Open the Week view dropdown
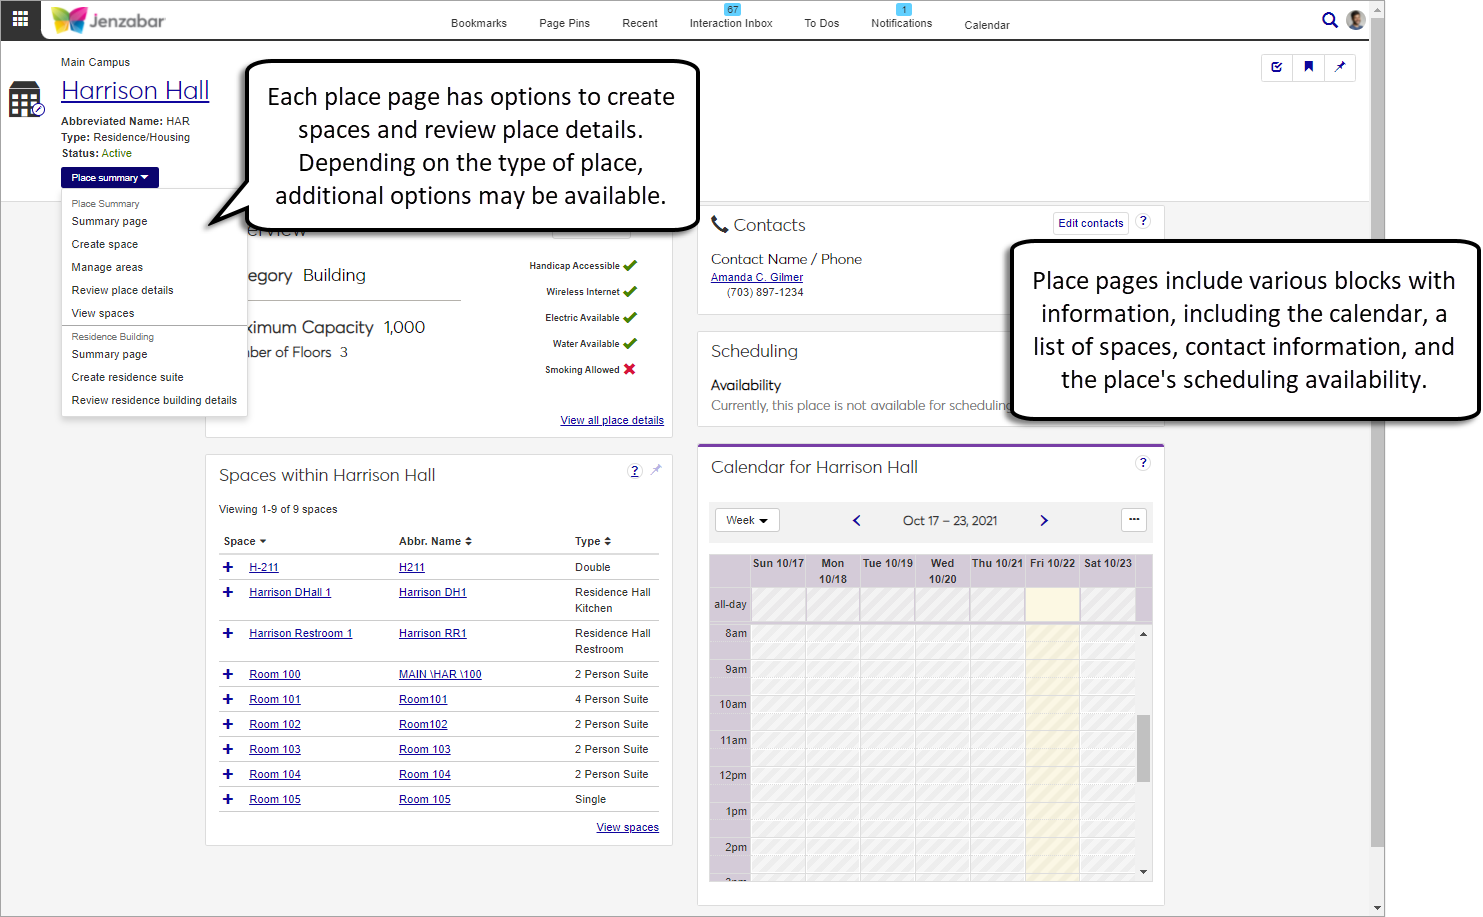 click(746, 521)
